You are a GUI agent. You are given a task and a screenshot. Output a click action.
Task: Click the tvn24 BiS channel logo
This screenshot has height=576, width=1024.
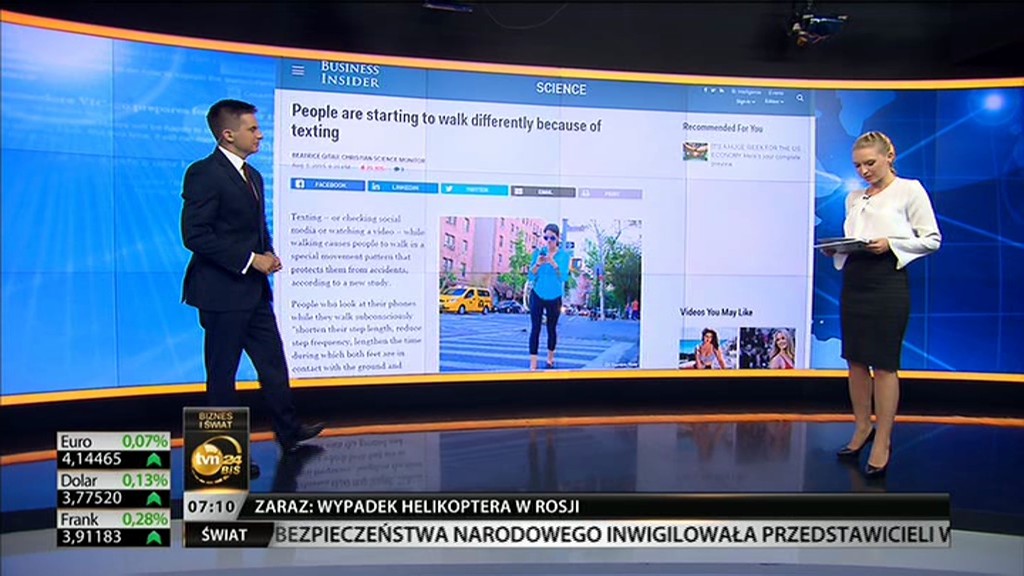tap(216, 460)
